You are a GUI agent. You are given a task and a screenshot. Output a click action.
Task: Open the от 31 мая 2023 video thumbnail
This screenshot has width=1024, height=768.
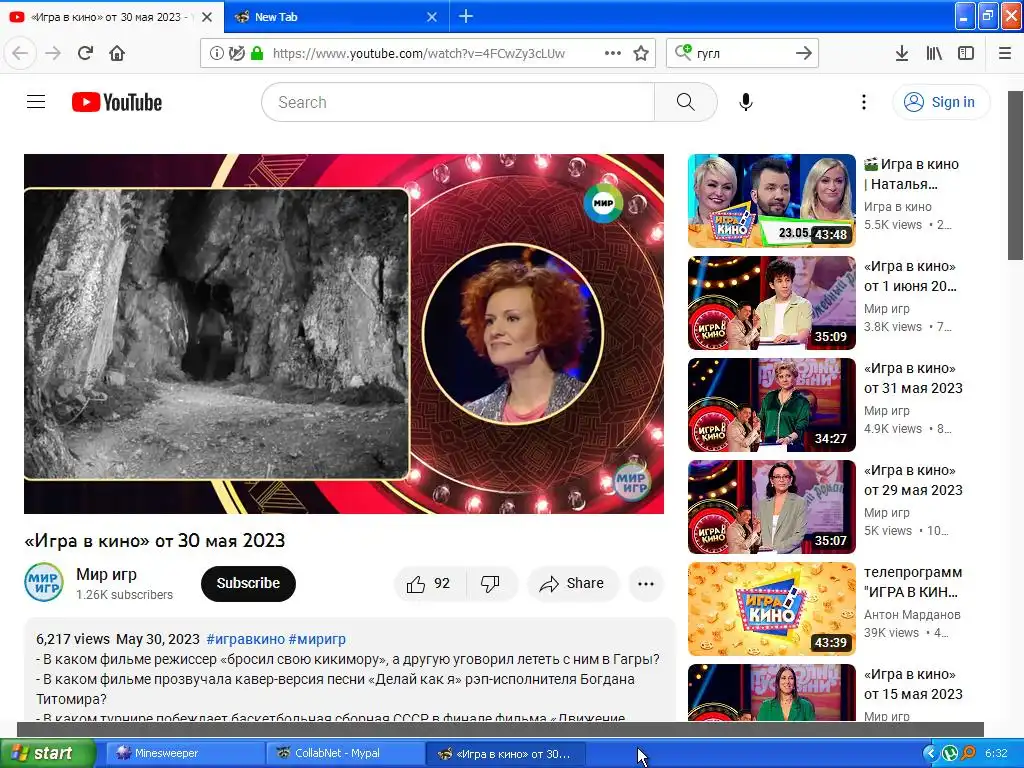tap(771, 405)
